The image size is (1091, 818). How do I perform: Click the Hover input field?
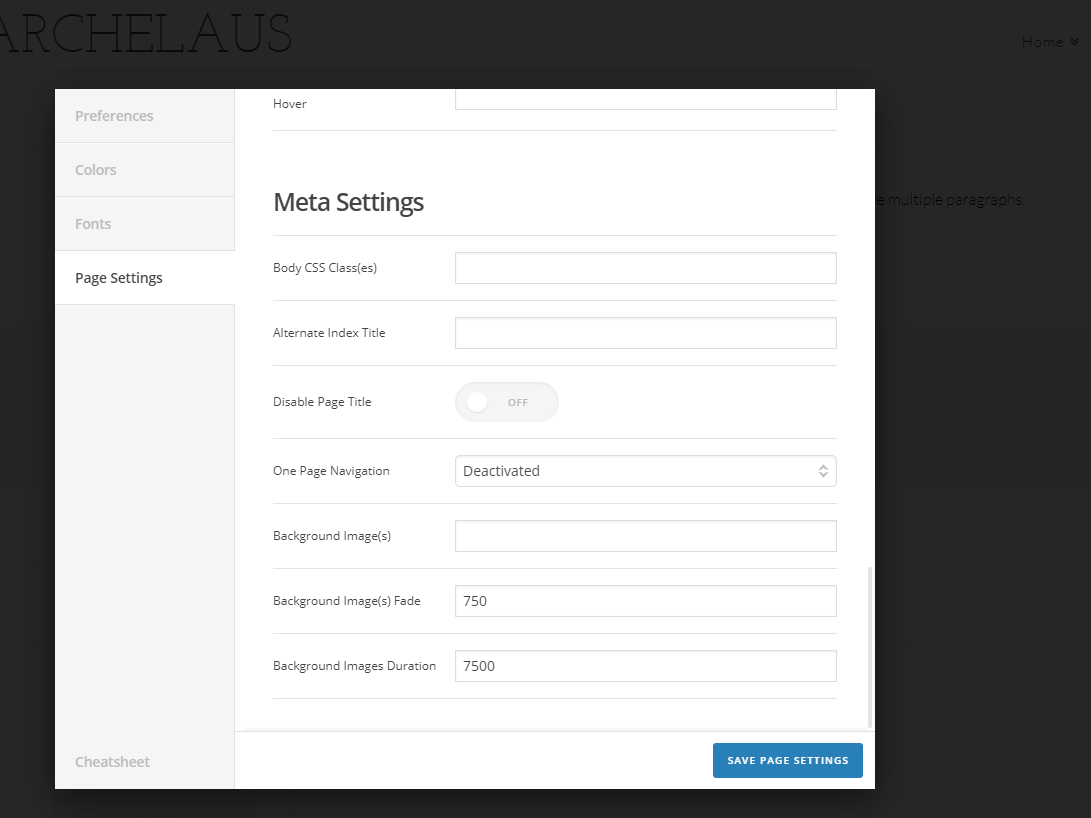pos(645,99)
